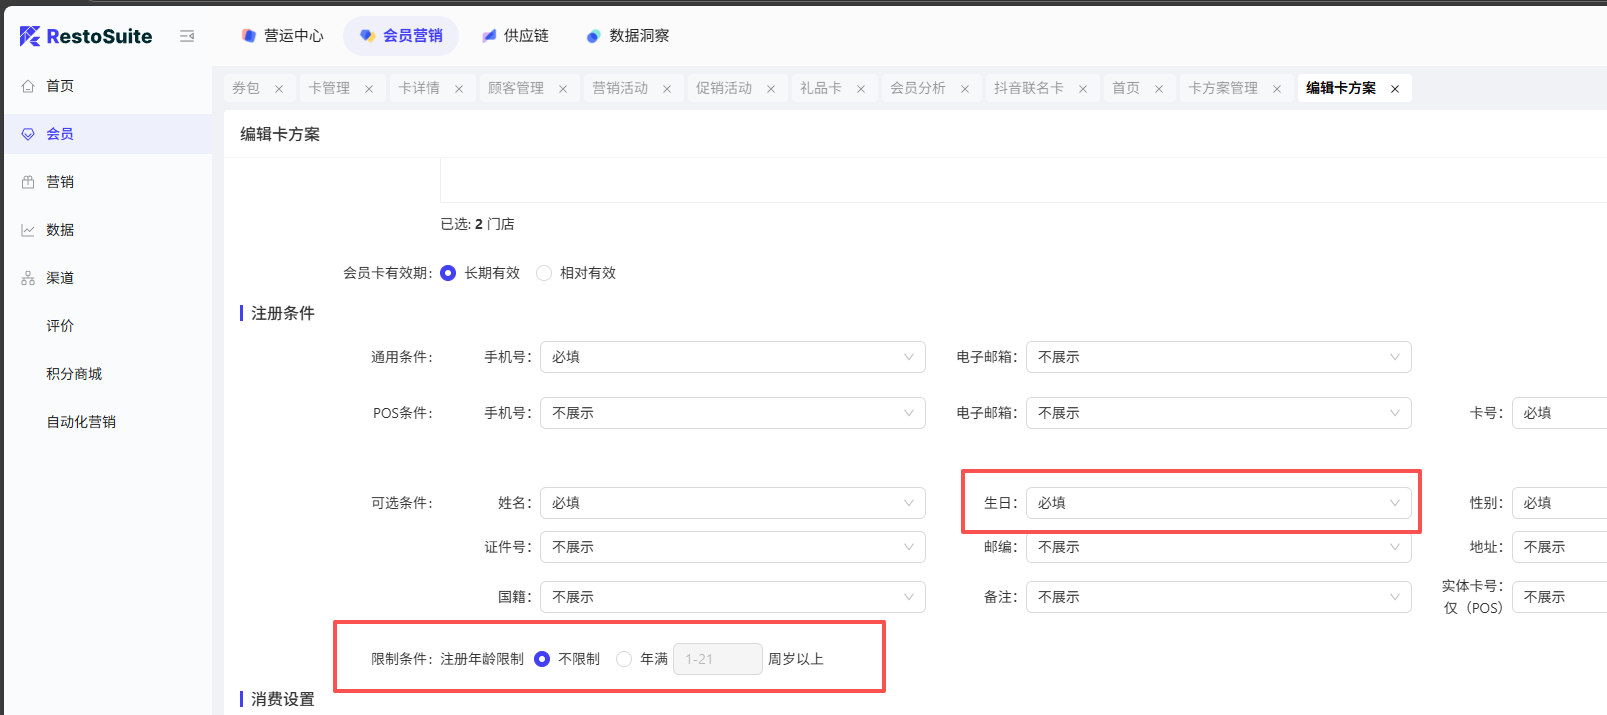Open the 生日 requirement dropdown

tap(1218, 503)
